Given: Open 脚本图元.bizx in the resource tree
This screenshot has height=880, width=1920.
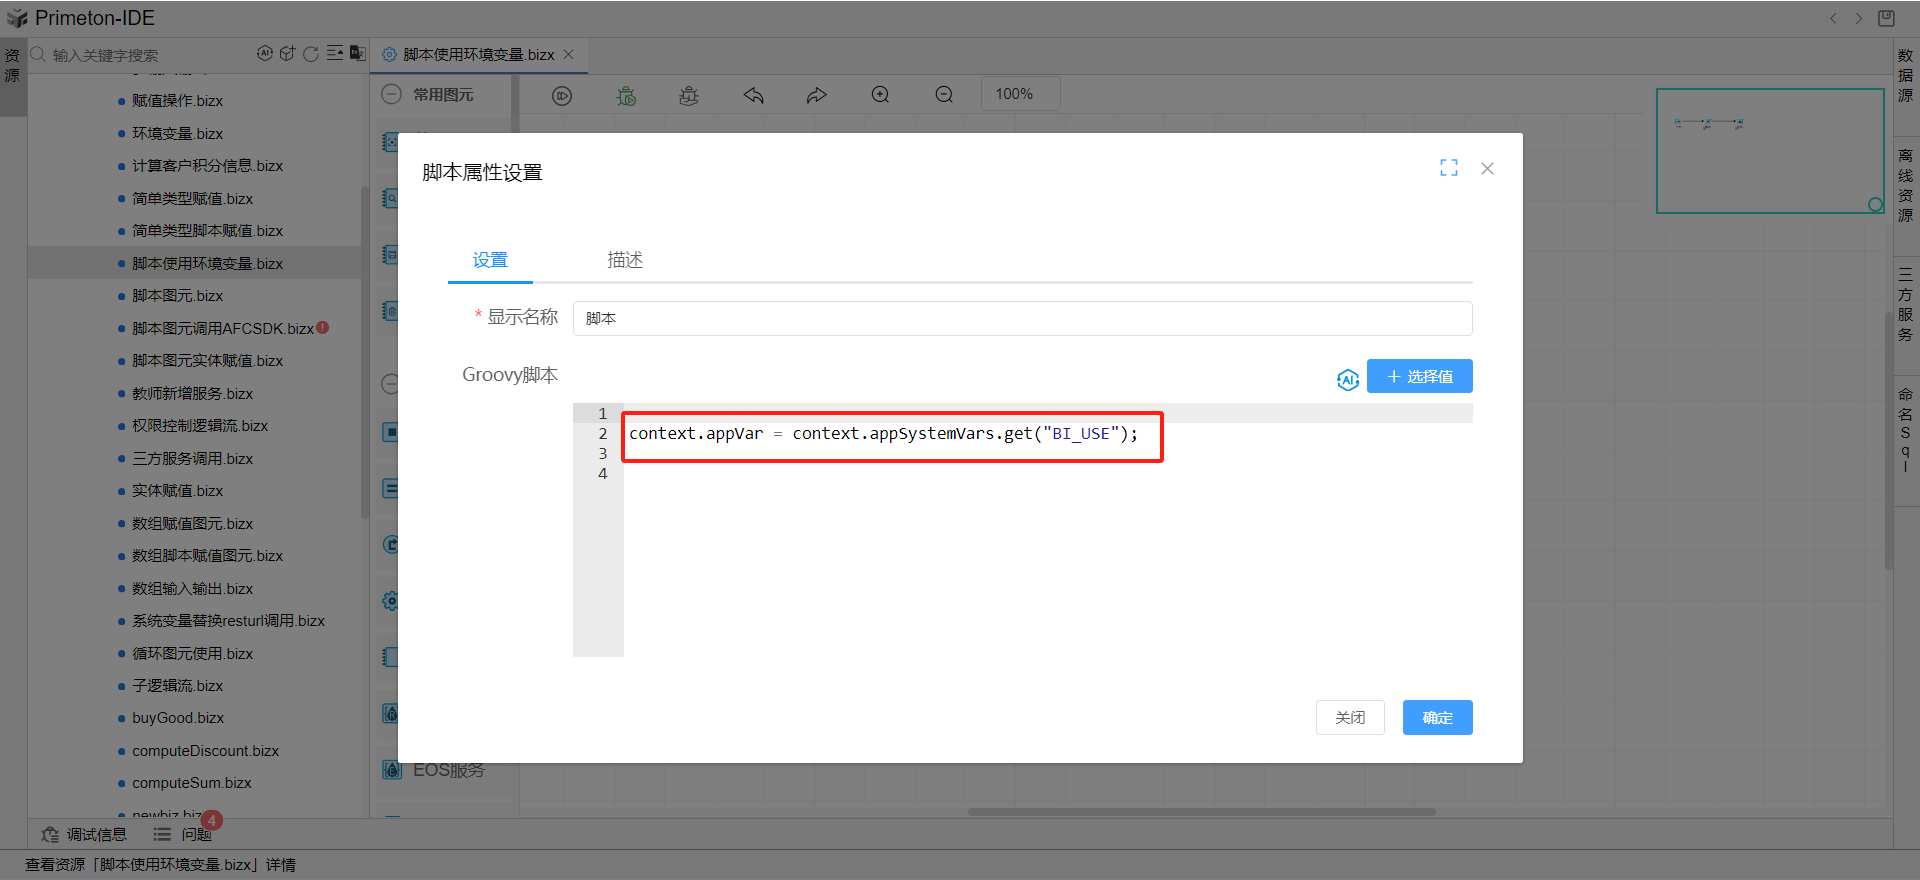Looking at the screenshot, I should 177,296.
